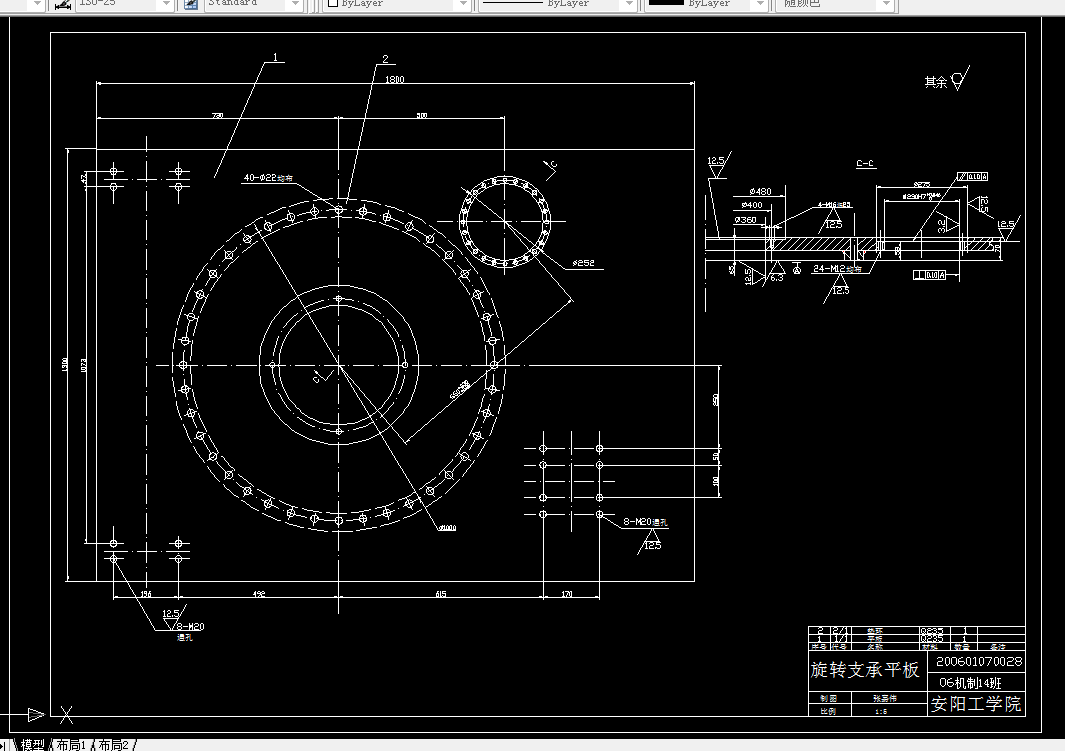Select the ø1000 bolt circle diameter label

pos(447,528)
